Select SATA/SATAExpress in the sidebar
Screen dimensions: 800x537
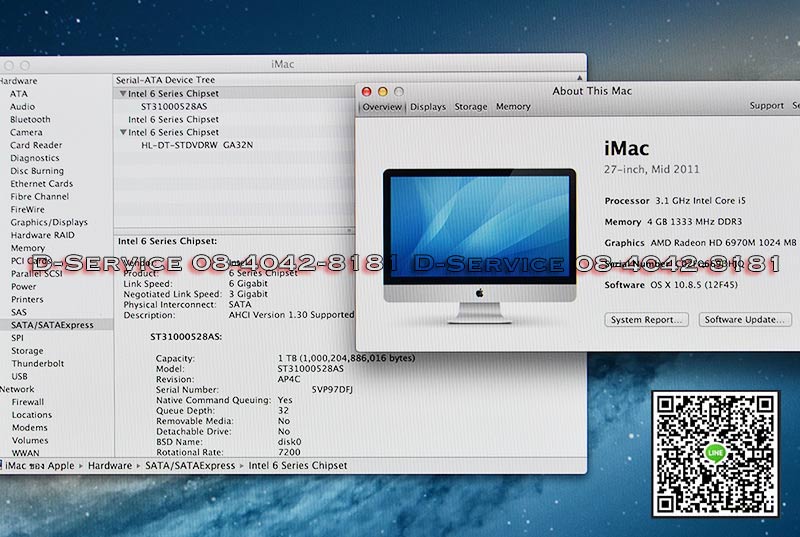52,325
